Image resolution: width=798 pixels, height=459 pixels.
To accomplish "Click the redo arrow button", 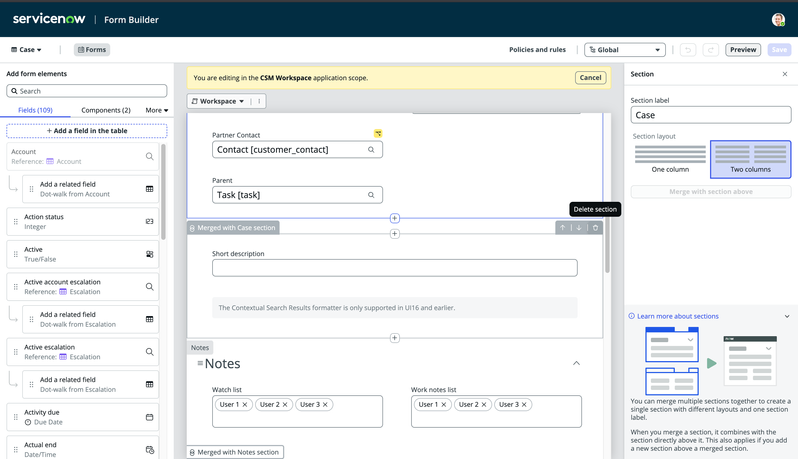I will click(710, 50).
